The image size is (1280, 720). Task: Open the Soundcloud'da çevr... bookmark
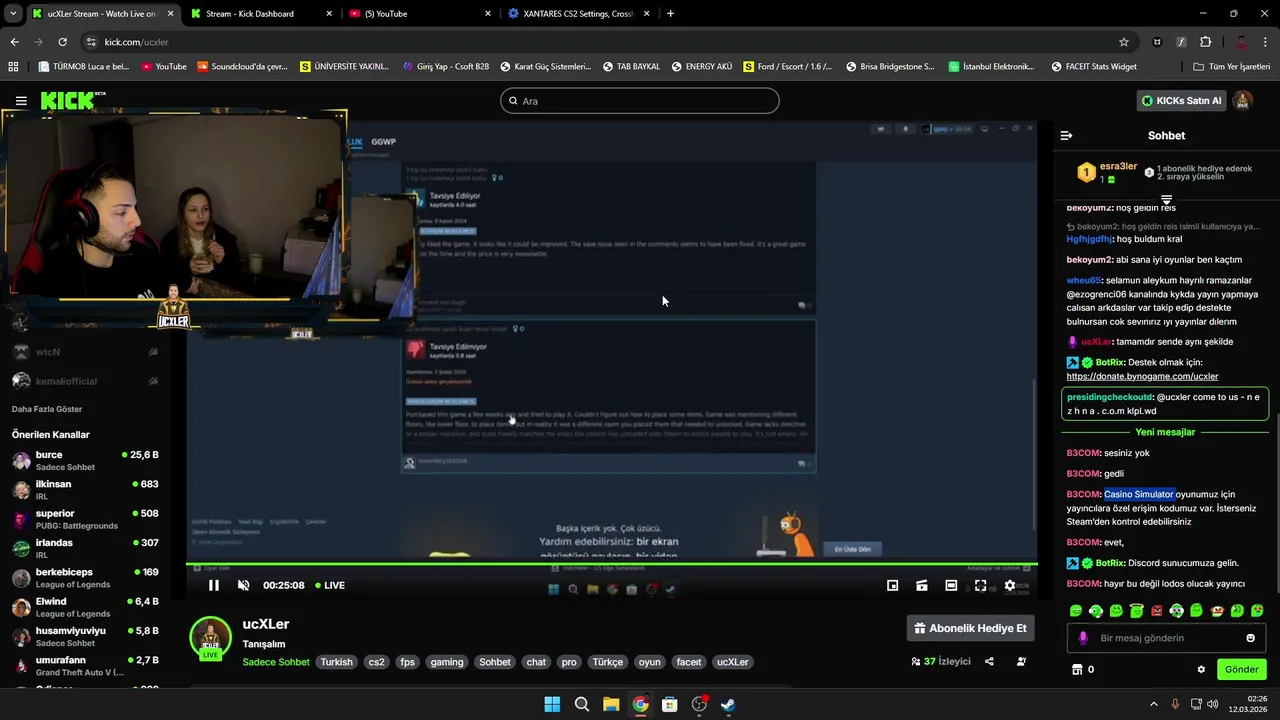(242, 66)
